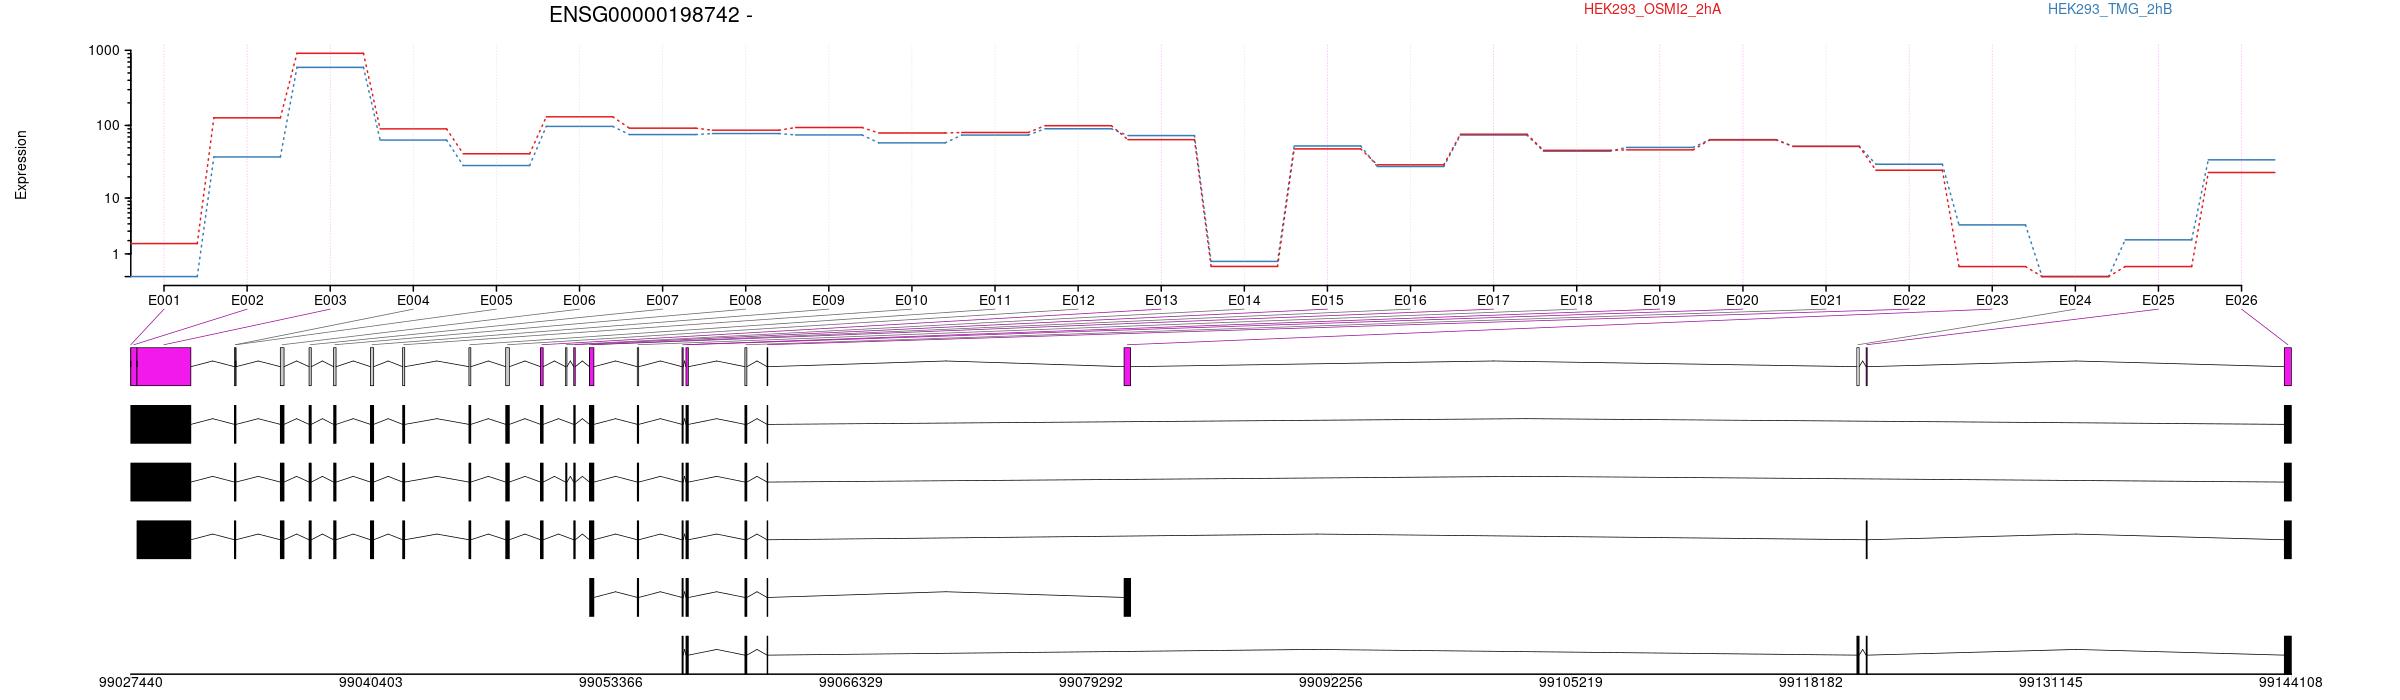
Task: Click exon label E015
Action: 1327,300
